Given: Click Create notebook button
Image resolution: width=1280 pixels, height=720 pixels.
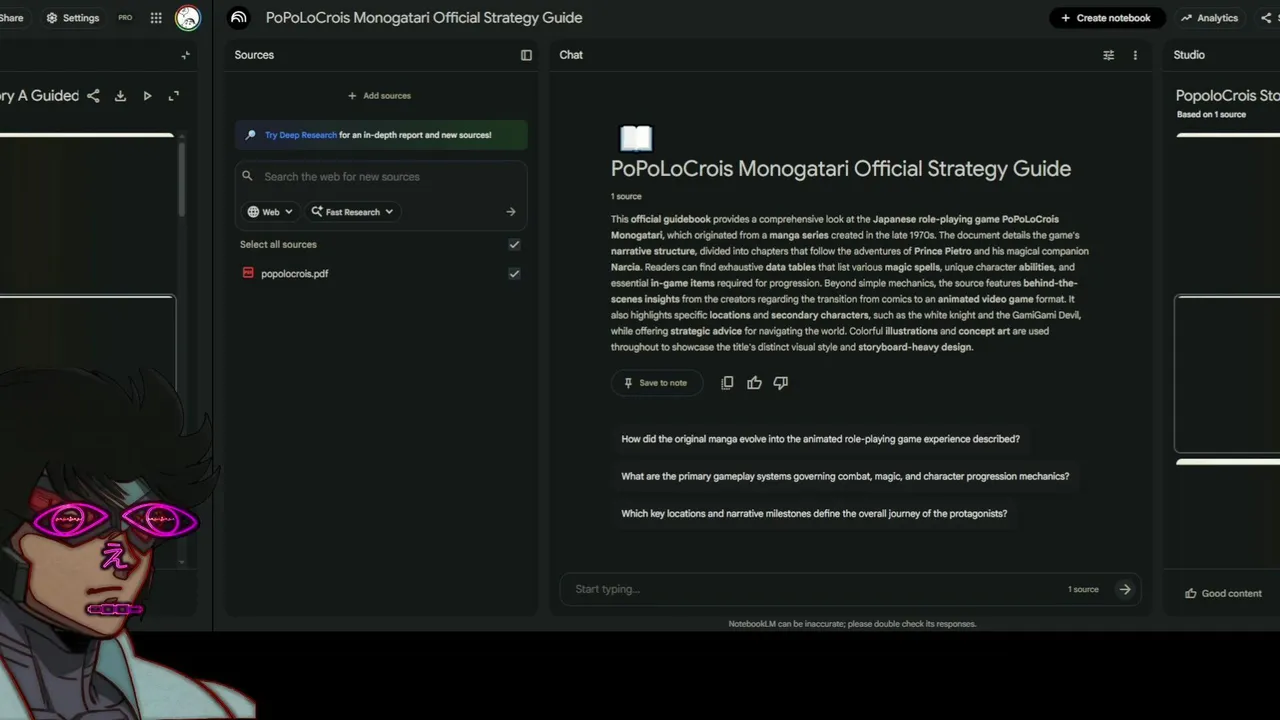Looking at the screenshot, I should 1106,18.
